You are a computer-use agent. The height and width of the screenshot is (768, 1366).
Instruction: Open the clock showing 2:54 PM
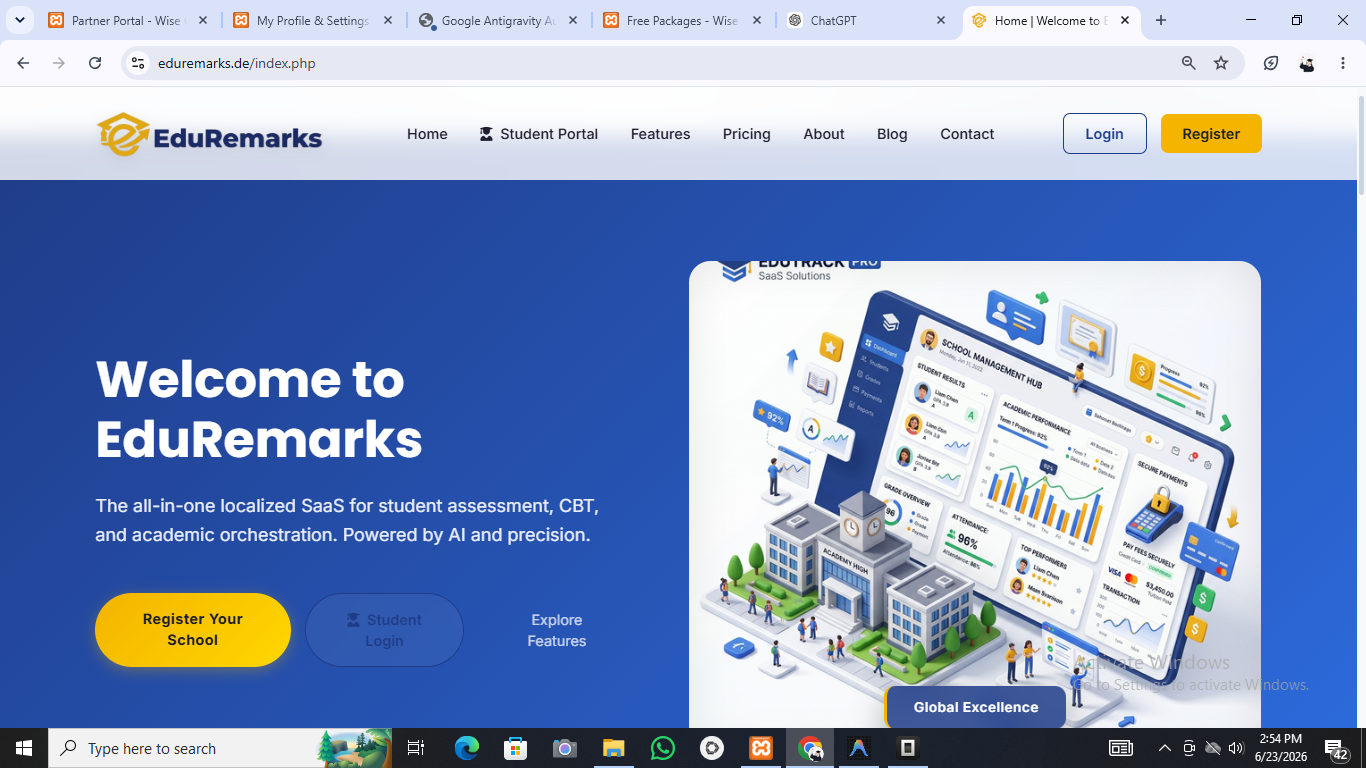[x=1281, y=748]
